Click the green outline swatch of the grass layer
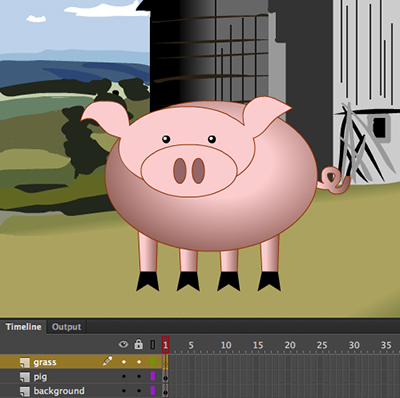This screenshot has height=398, width=400. pos(153,362)
